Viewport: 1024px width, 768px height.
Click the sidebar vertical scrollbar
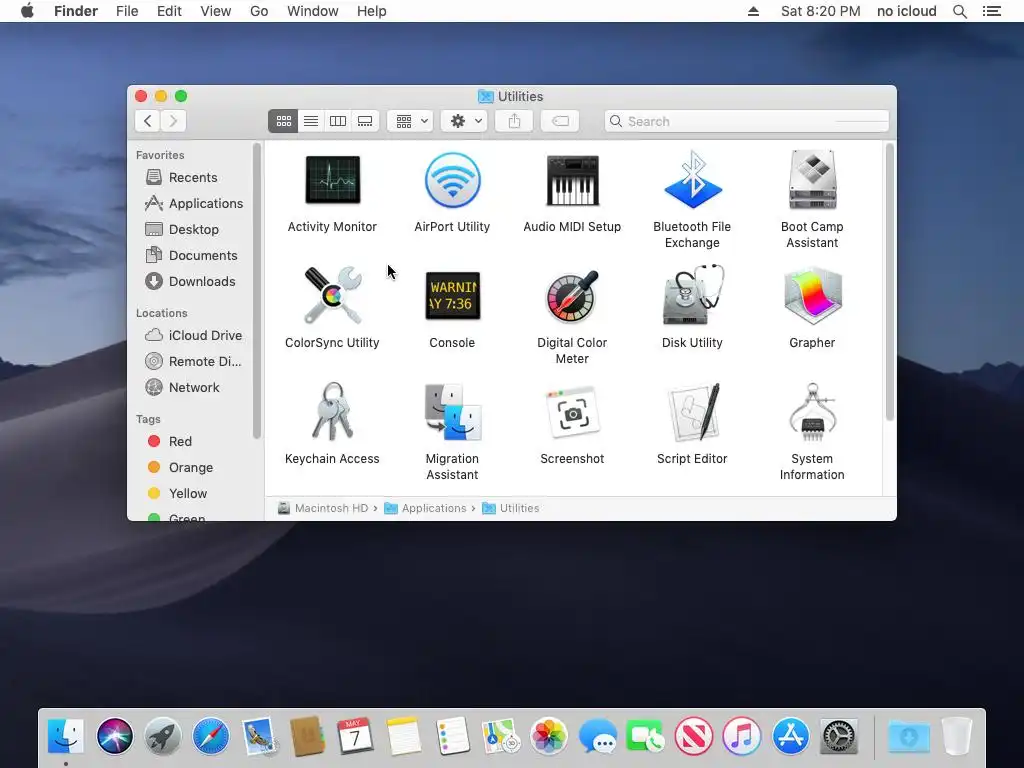tap(257, 291)
